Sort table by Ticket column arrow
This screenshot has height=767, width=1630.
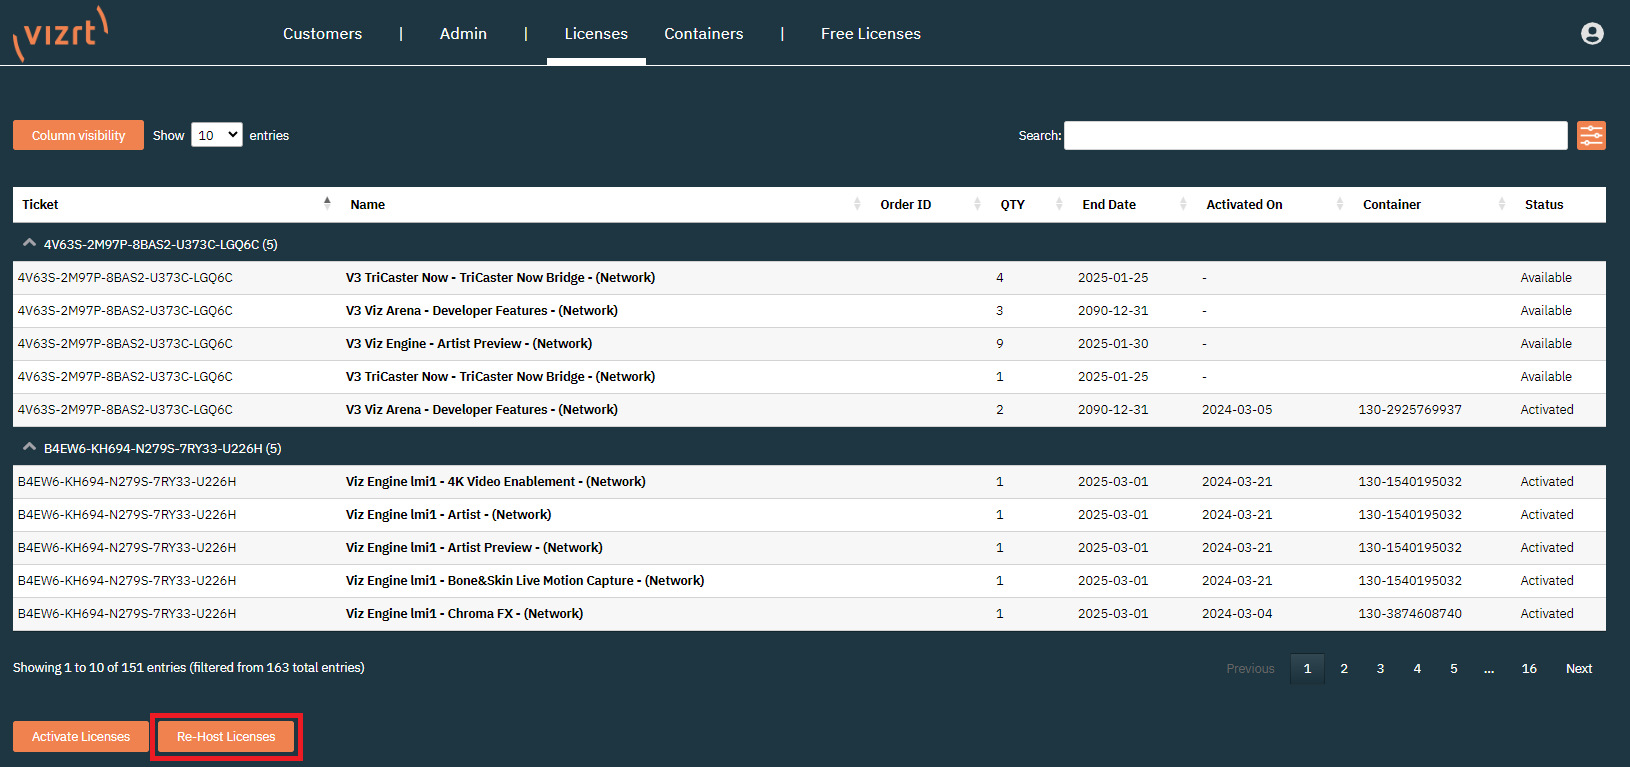coord(327,203)
